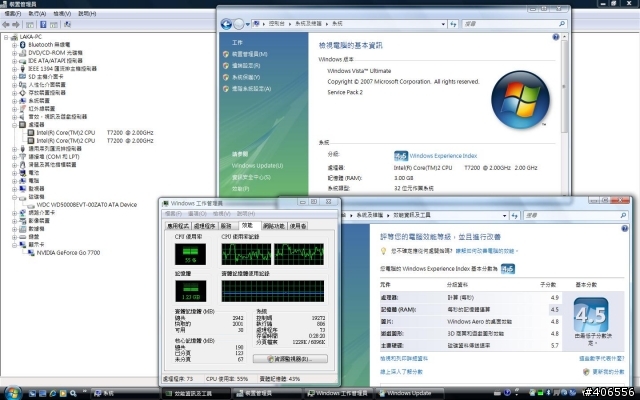Switch to the Services tab in Task Manager
Viewport: 640px width, 400px height.
tap(226, 226)
